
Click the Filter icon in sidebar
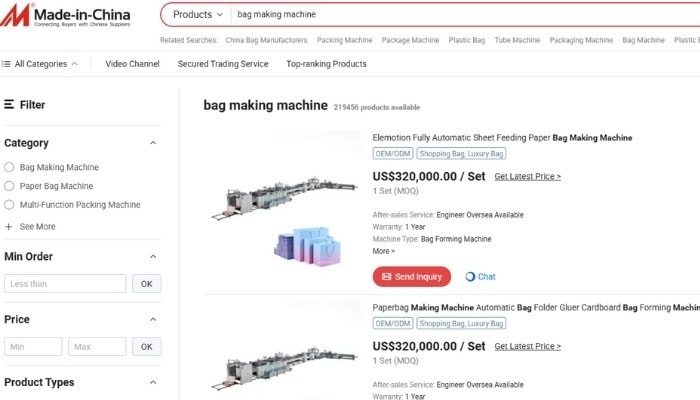pos(9,104)
